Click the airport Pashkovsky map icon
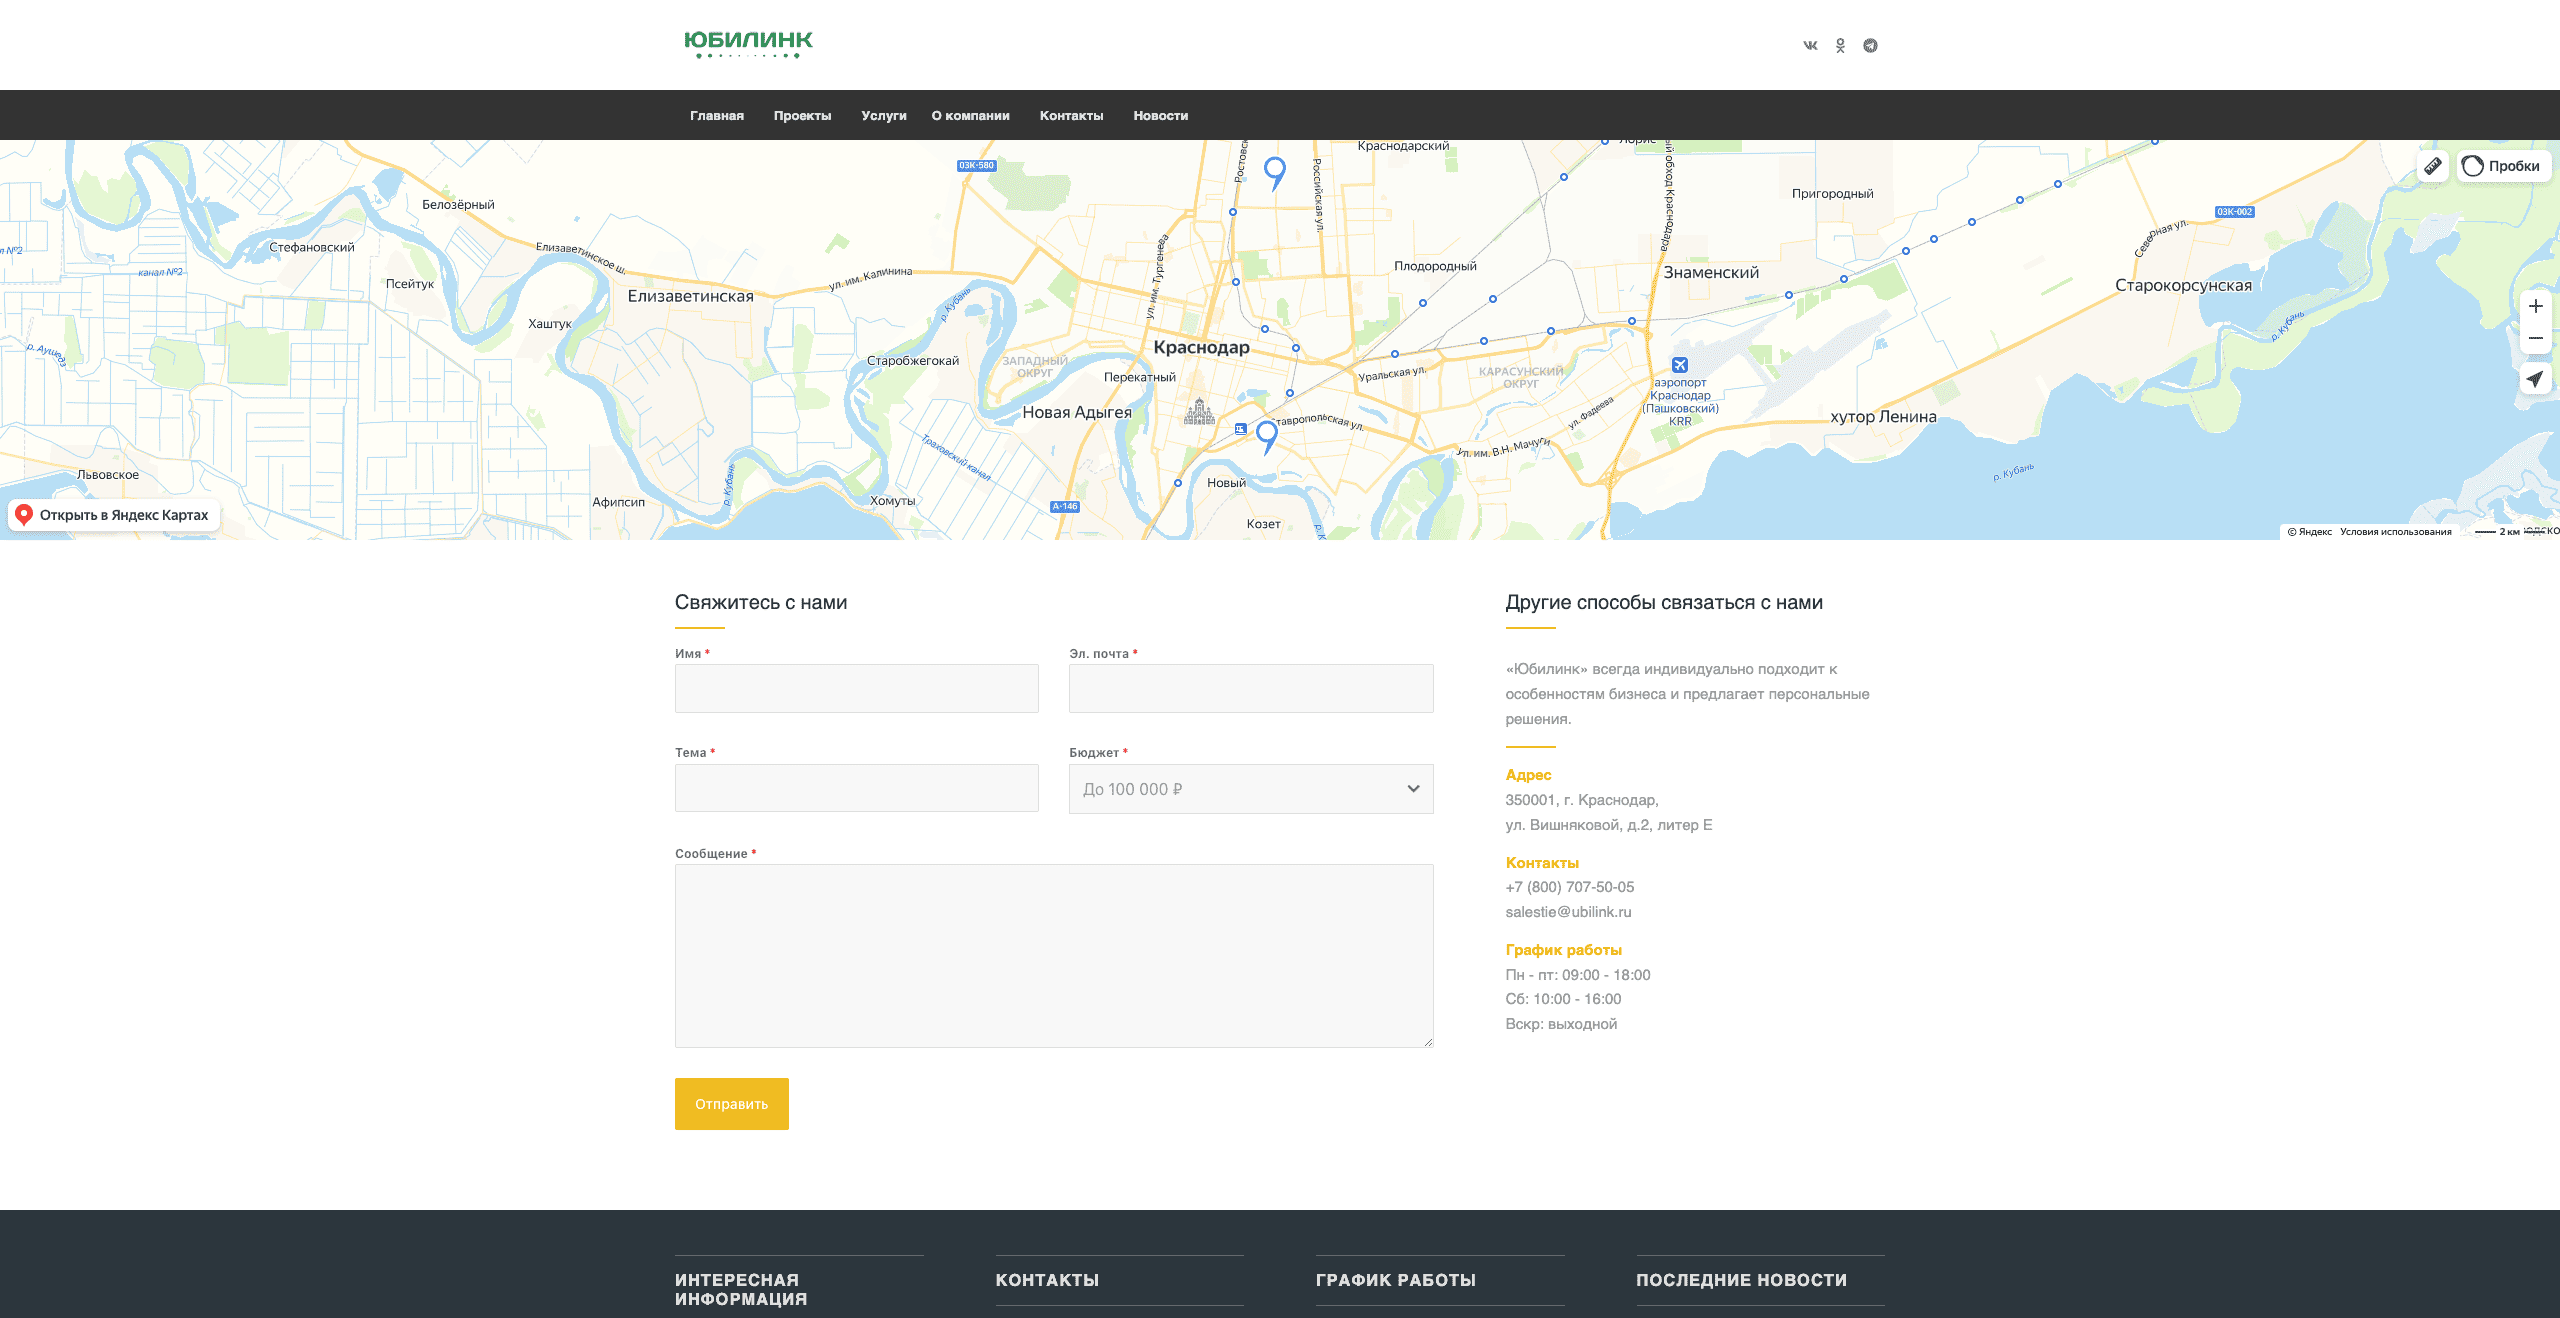The width and height of the screenshot is (2560, 1318). pos(1680,365)
